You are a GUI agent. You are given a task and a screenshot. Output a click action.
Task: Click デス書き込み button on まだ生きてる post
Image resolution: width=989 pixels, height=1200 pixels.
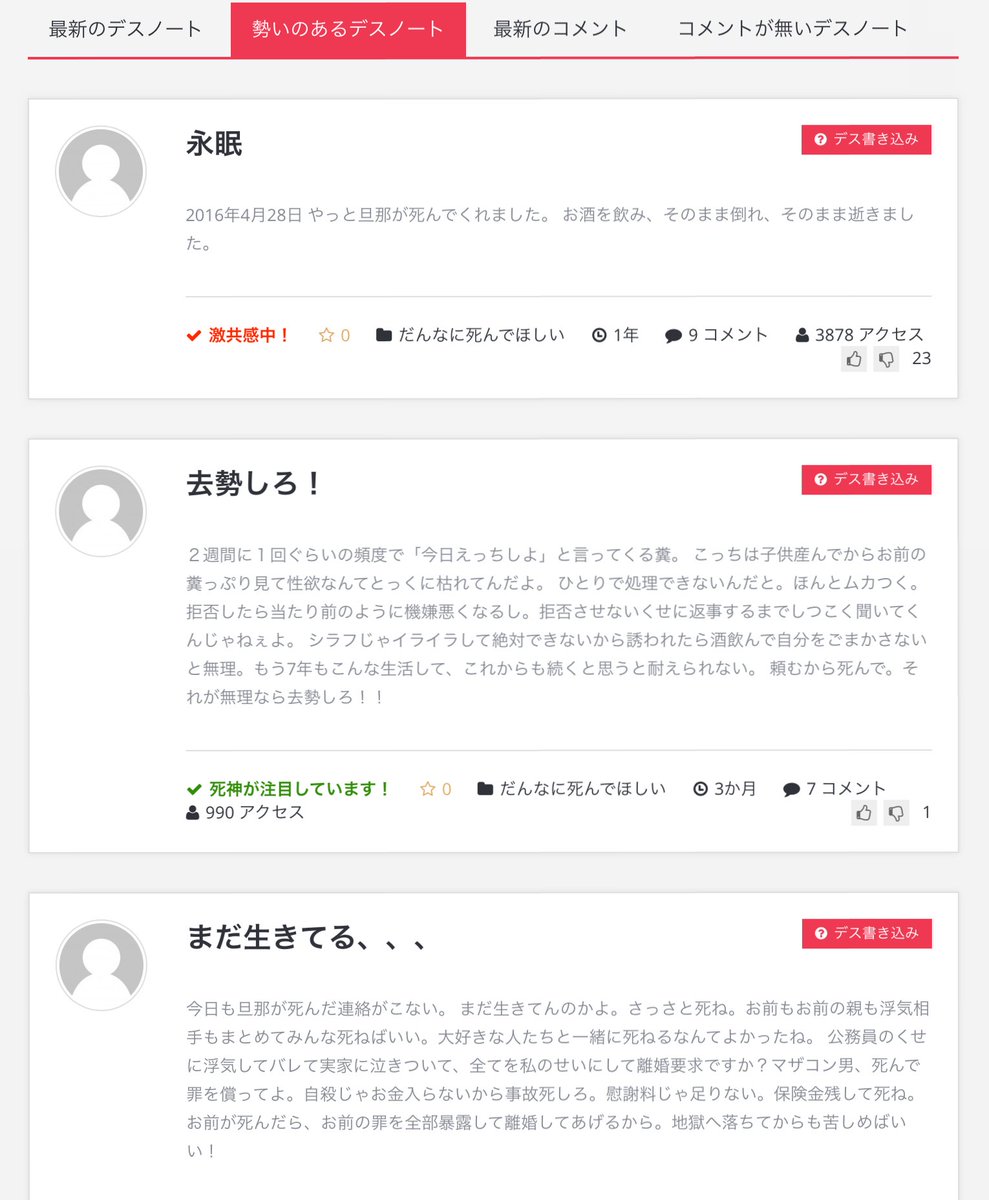coord(866,933)
